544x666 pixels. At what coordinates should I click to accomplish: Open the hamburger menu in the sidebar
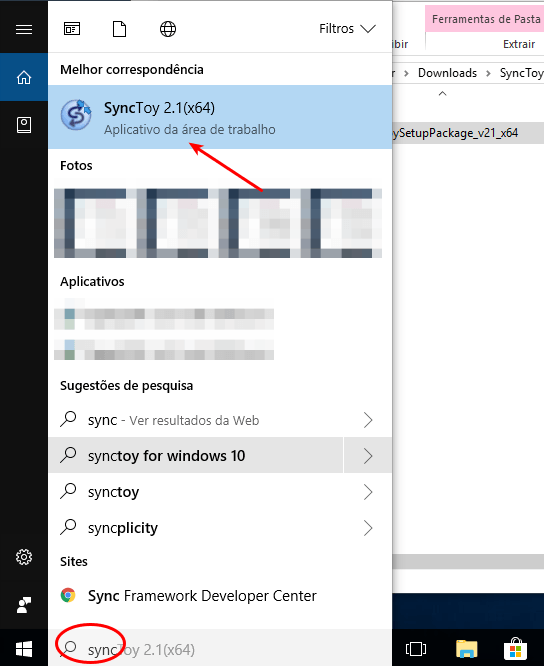point(24,29)
